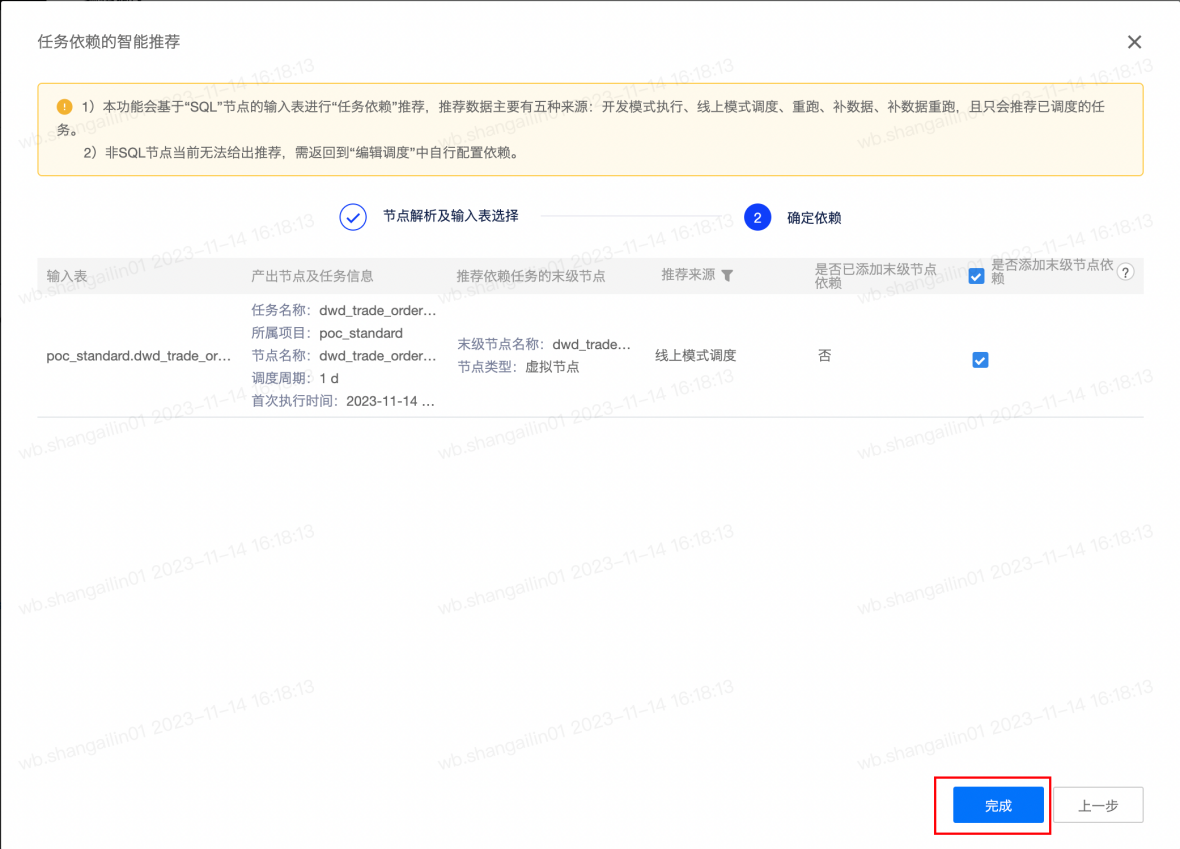Click the 线上模式调度 cell

pos(695,355)
